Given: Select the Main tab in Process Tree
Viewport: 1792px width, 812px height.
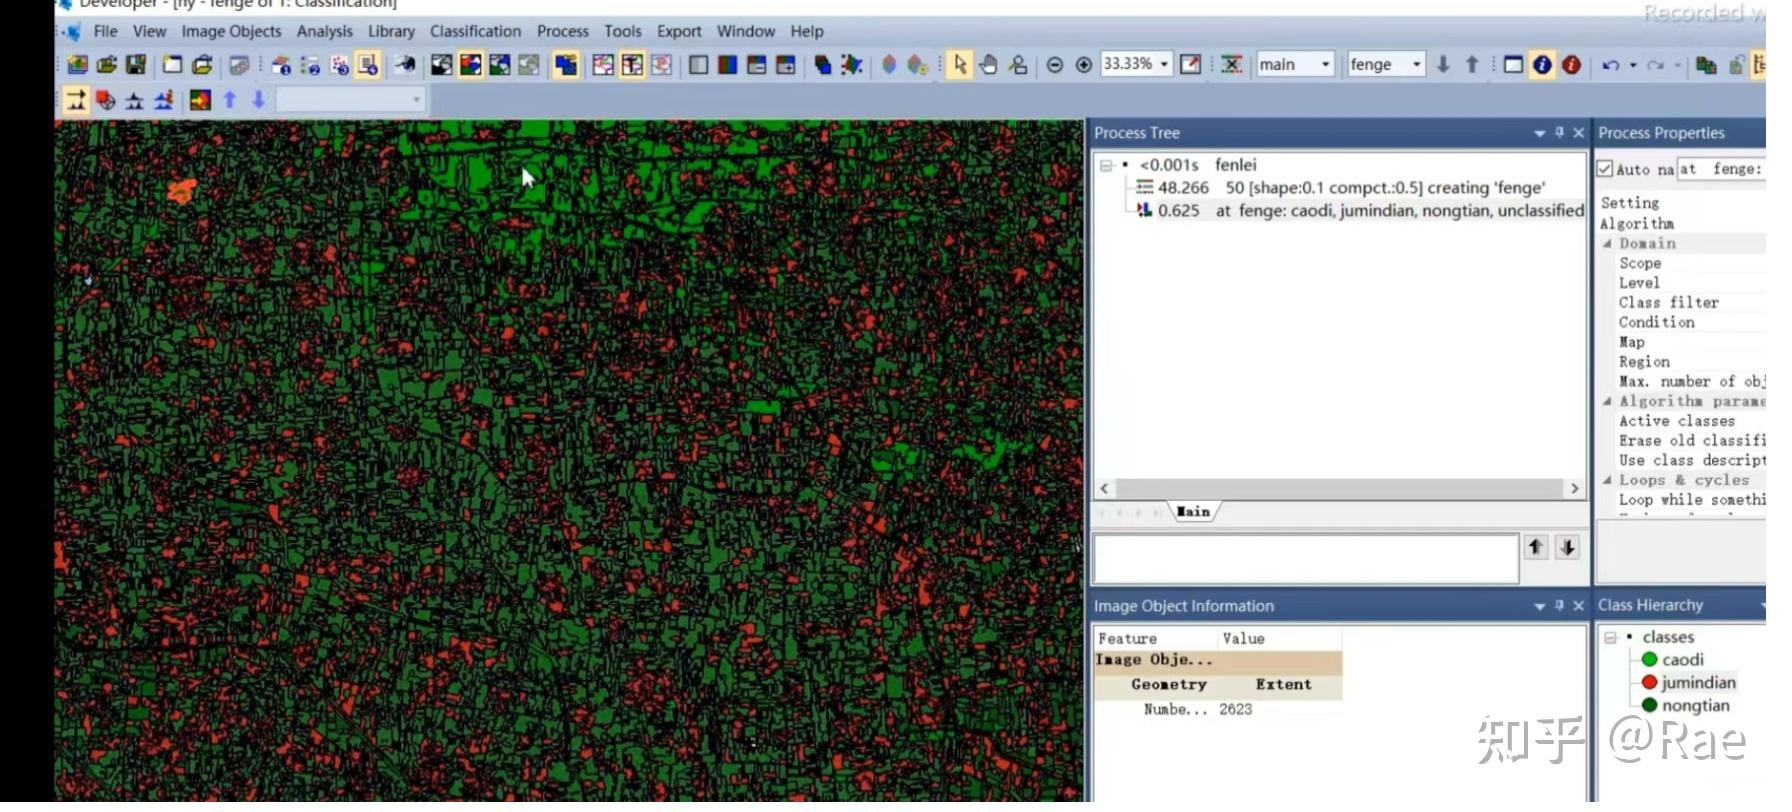Looking at the screenshot, I should pyautogui.click(x=1193, y=512).
